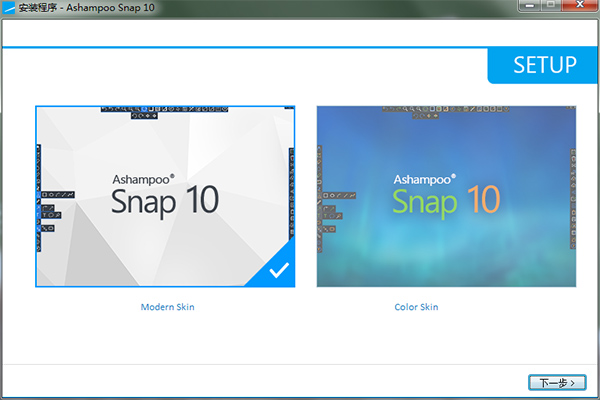Click the installer icon in title bar

coord(10,8)
